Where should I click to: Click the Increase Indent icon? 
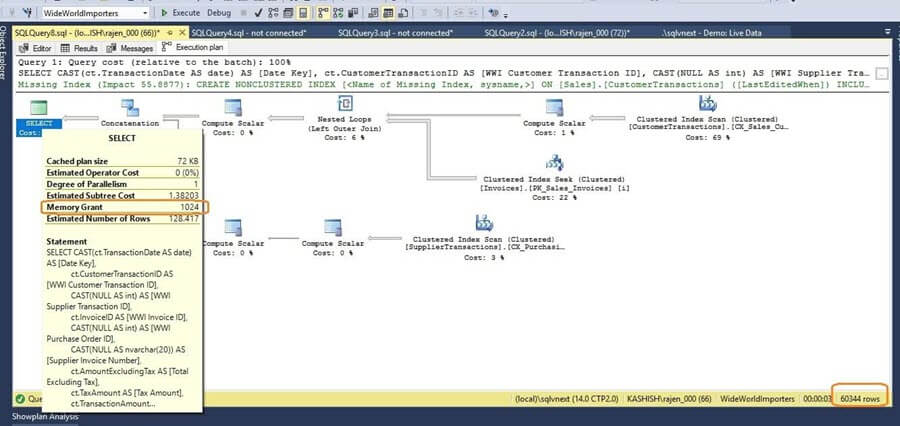pos(473,13)
